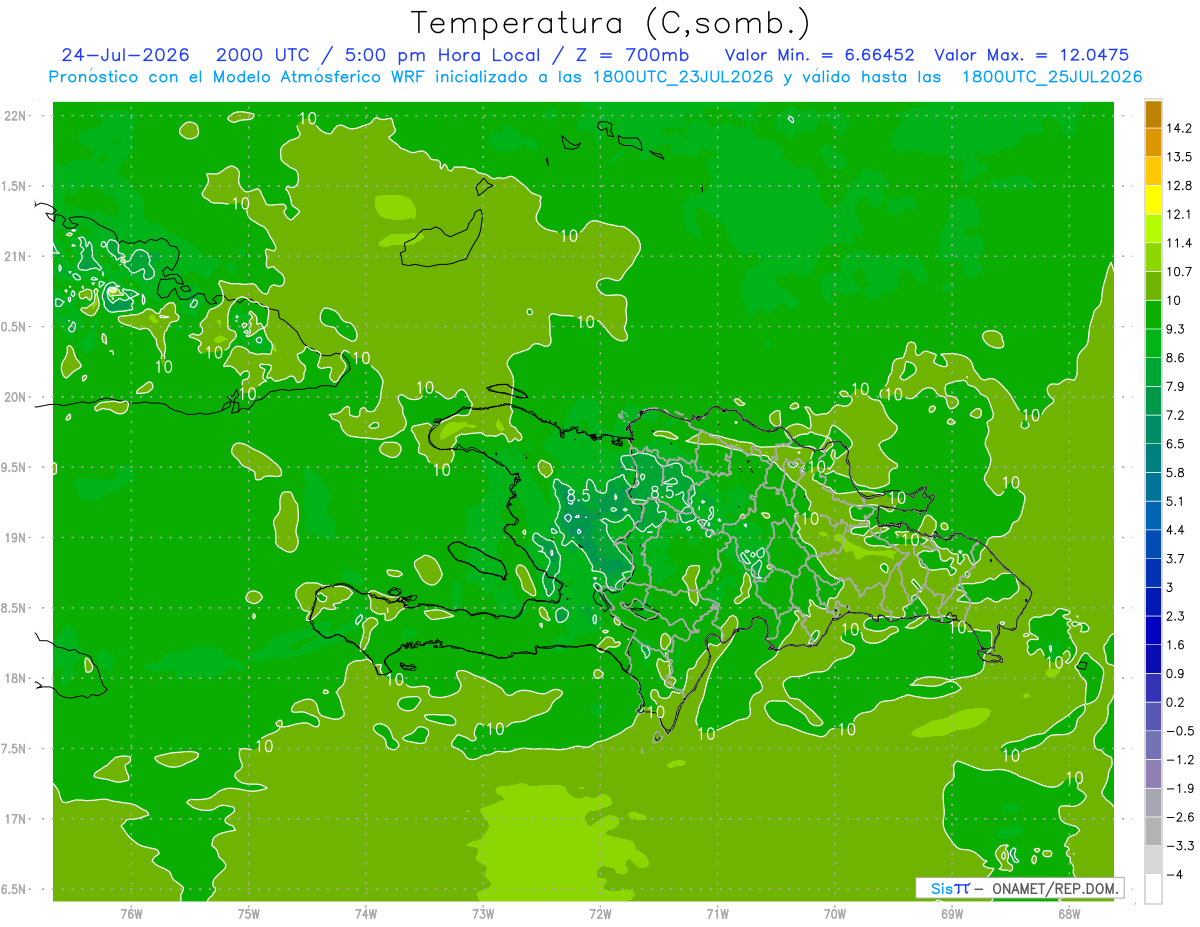Click the '73W' longitude axis label
Image resolution: width=1200 pixels, height=927 pixels.
[x=483, y=915]
